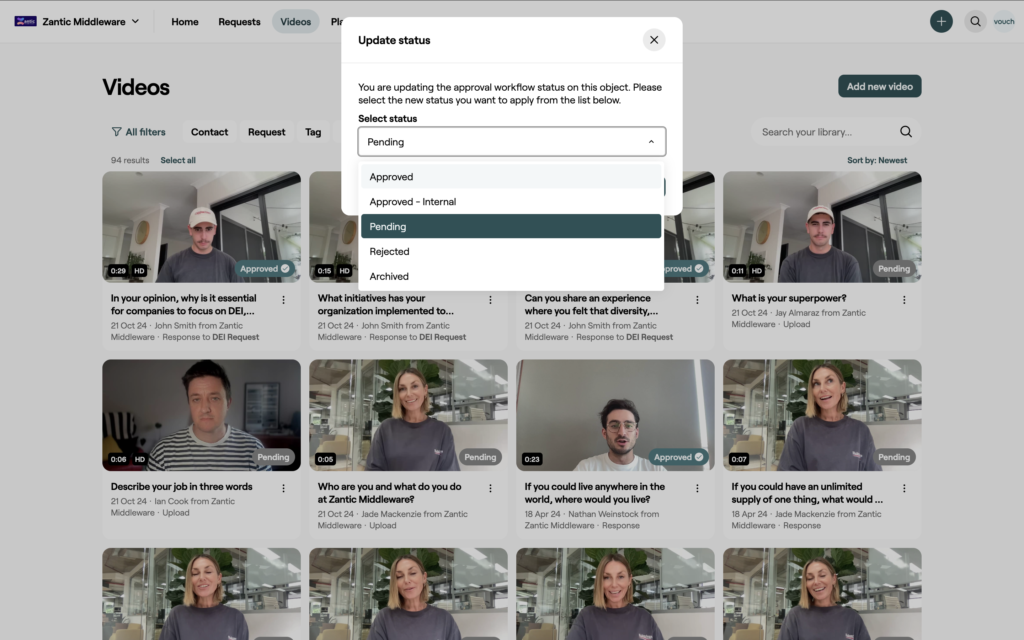The width and height of the screenshot is (1024, 640).
Task: Collapse the Select status dropdown
Action: (651, 142)
